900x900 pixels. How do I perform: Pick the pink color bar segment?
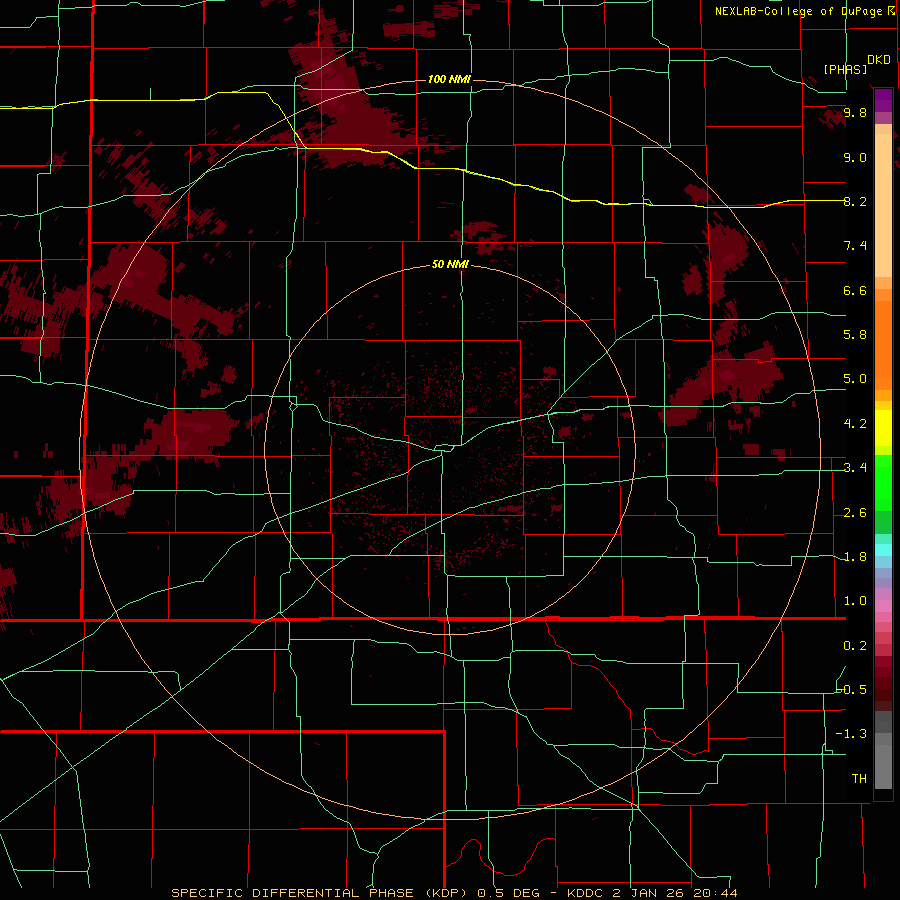point(883,606)
